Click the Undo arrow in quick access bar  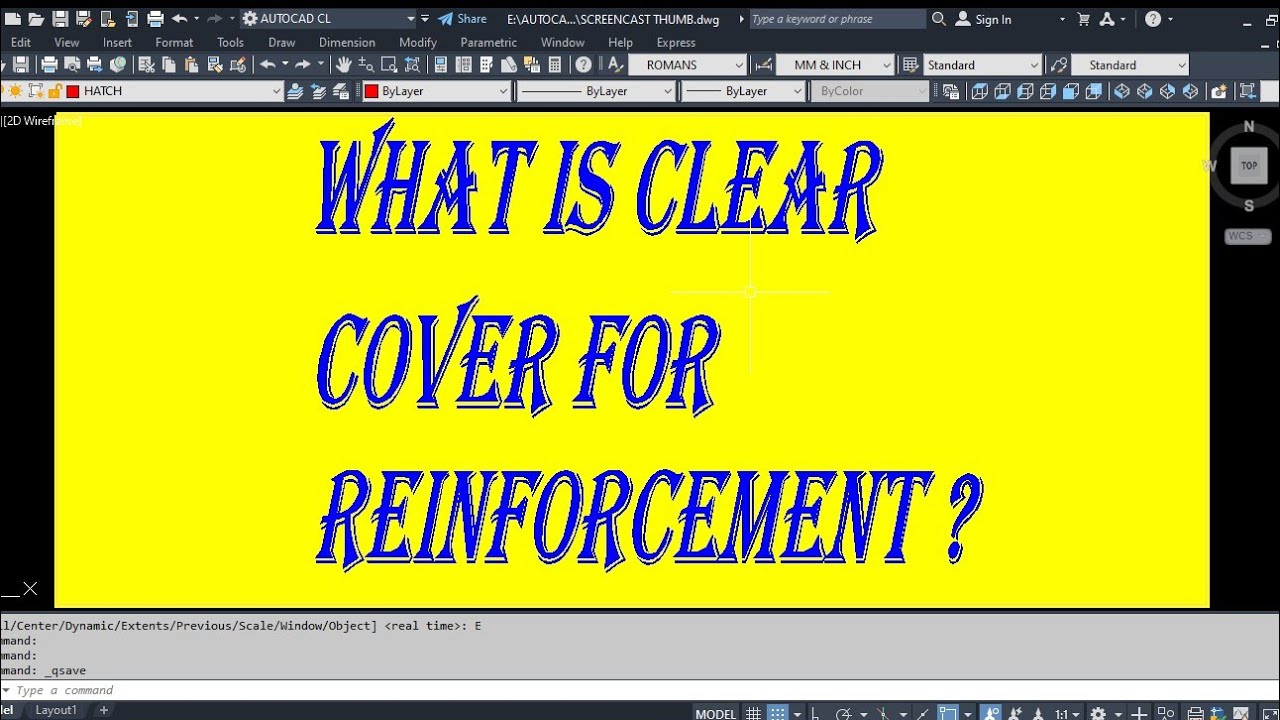[180, 19]
